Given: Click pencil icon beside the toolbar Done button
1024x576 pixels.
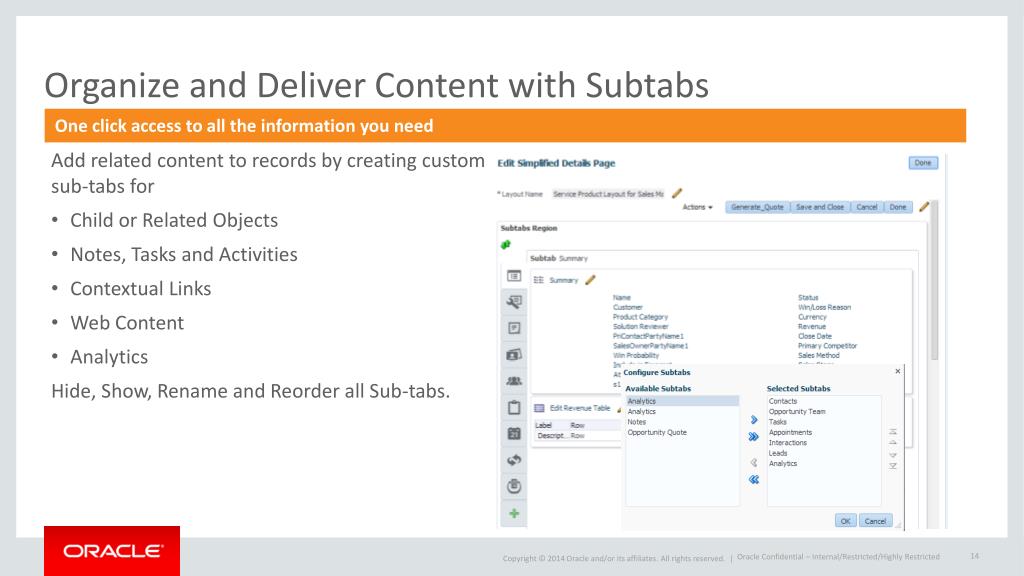Looking at the screenshot, I should tap(923, 207).
